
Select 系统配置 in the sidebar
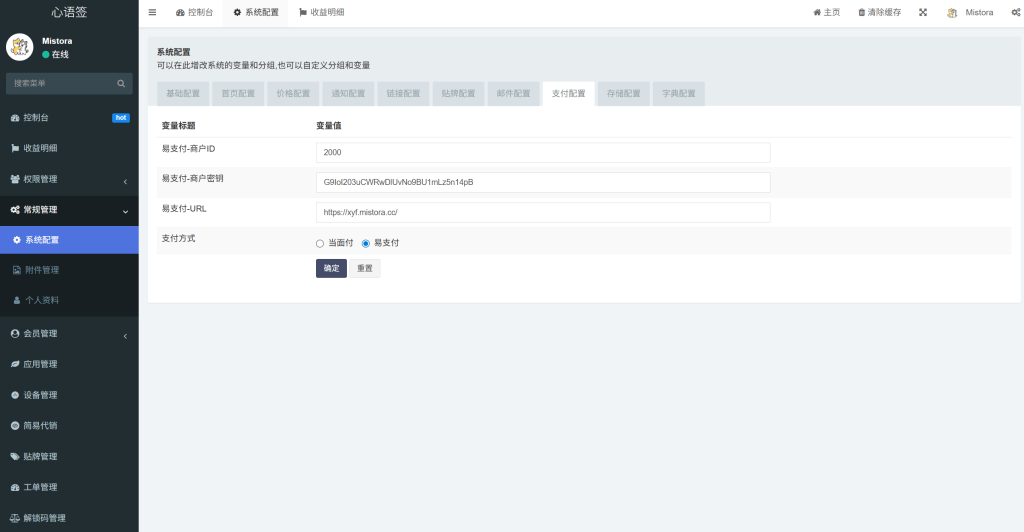[69, 240]
